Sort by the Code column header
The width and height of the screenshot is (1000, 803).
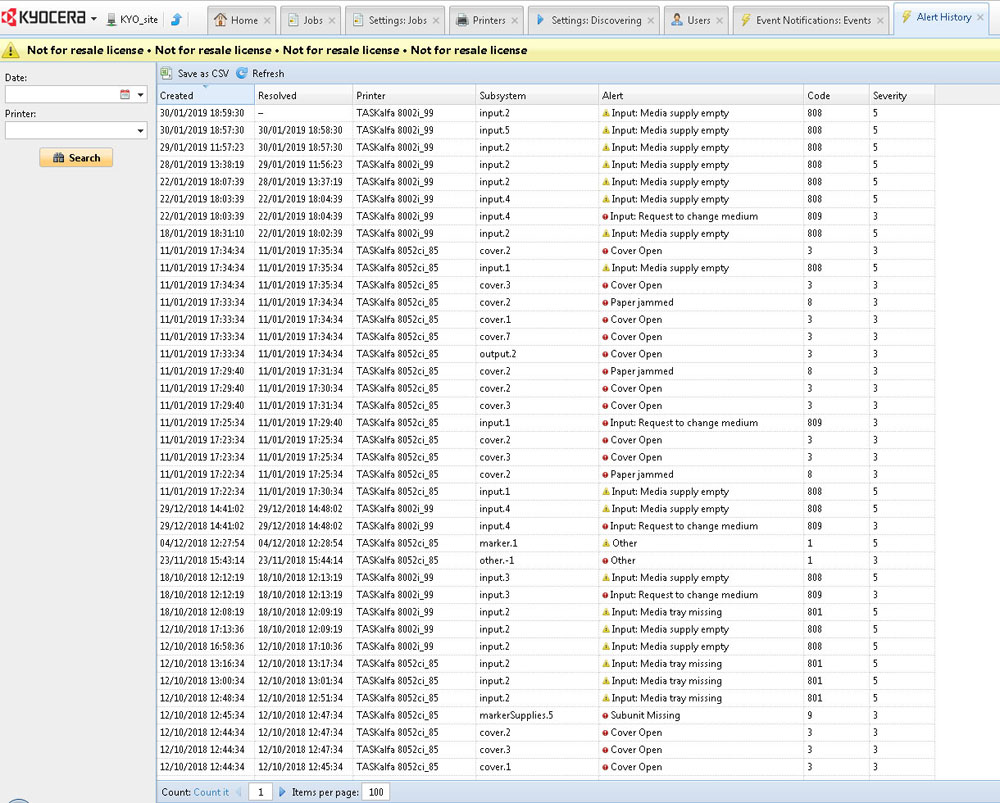pyautogui.click(x=836, y=96)
